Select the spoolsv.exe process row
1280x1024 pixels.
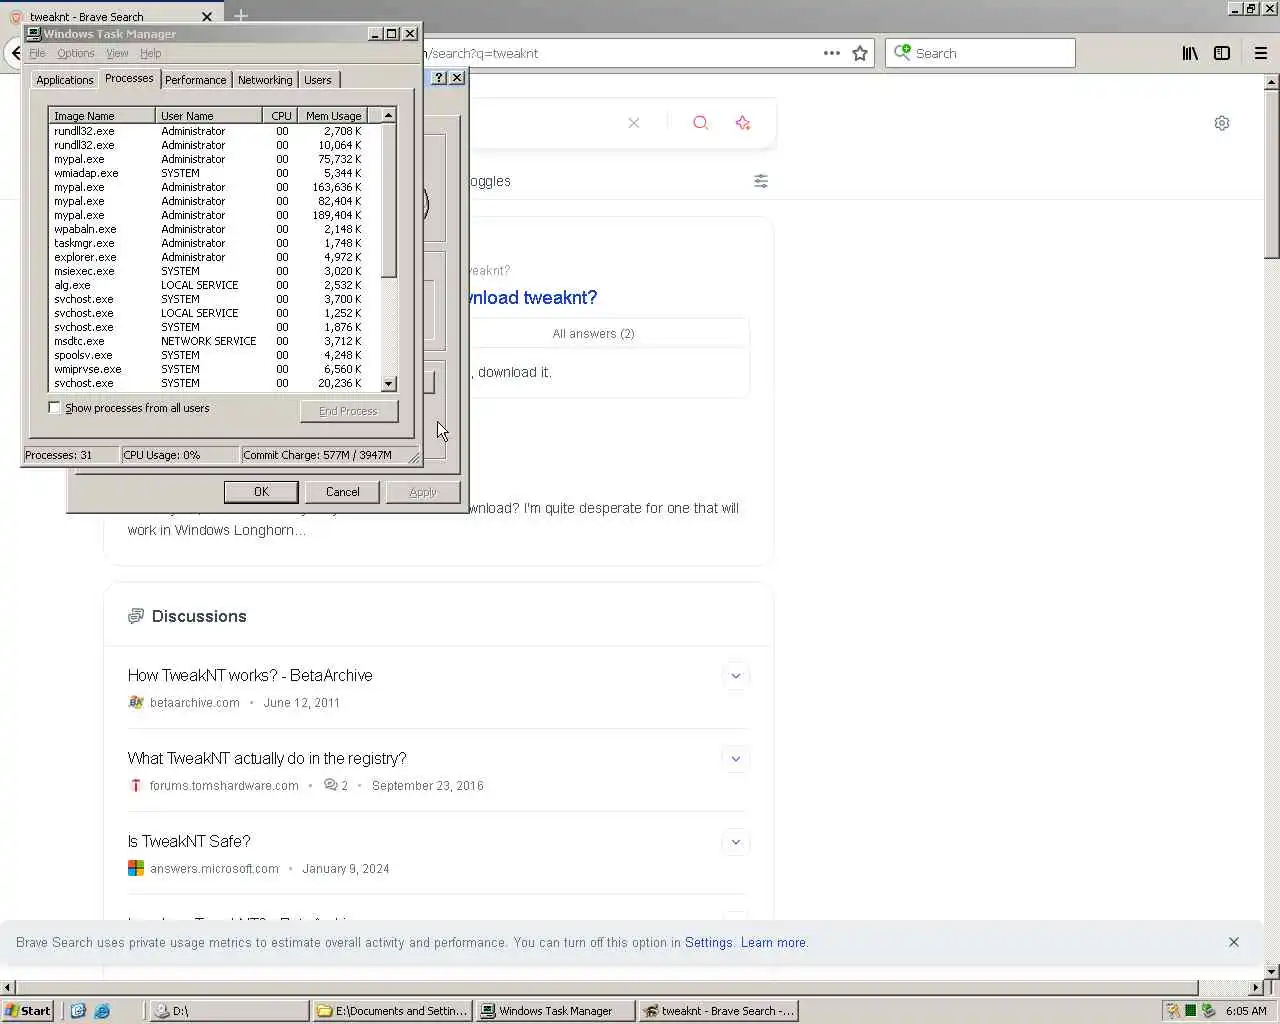(x=215, y=355)
